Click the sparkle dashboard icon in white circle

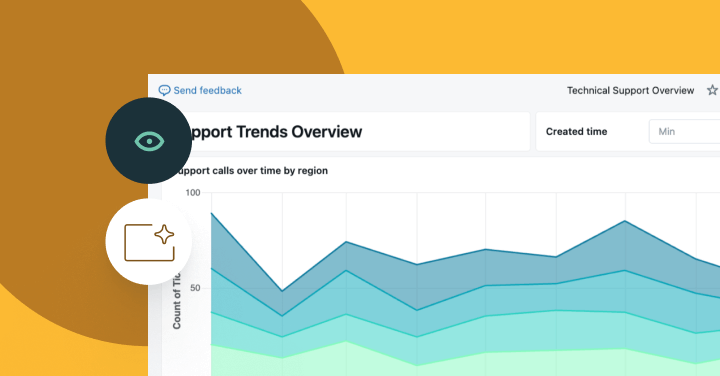(149, 242)
